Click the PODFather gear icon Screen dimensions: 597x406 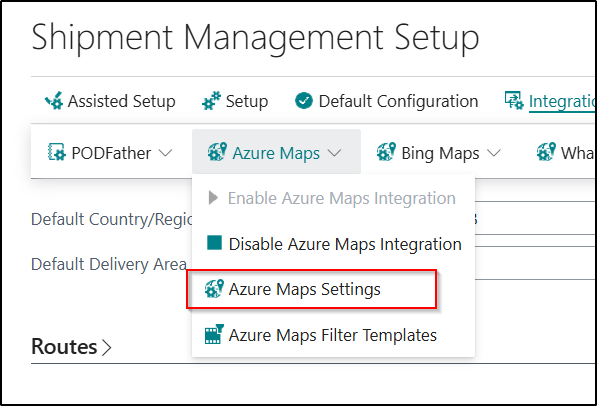tap(57, 152)
